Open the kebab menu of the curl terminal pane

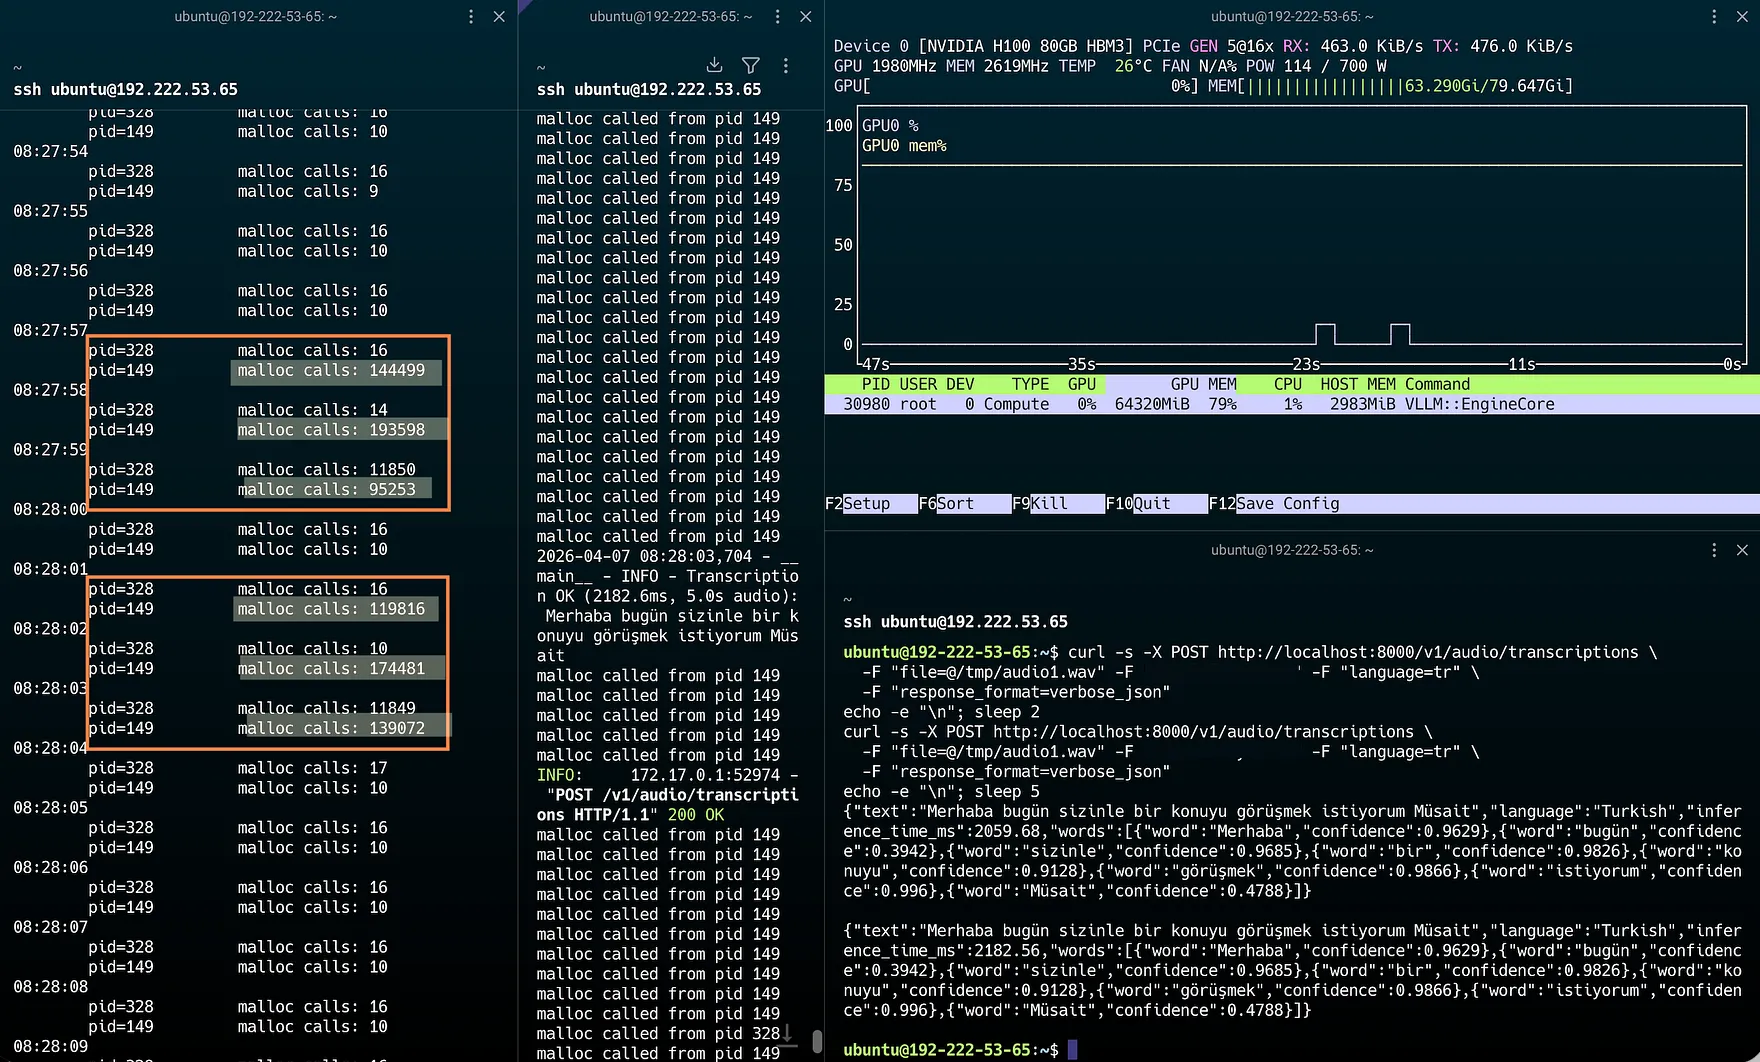[x=1714, y=550]
